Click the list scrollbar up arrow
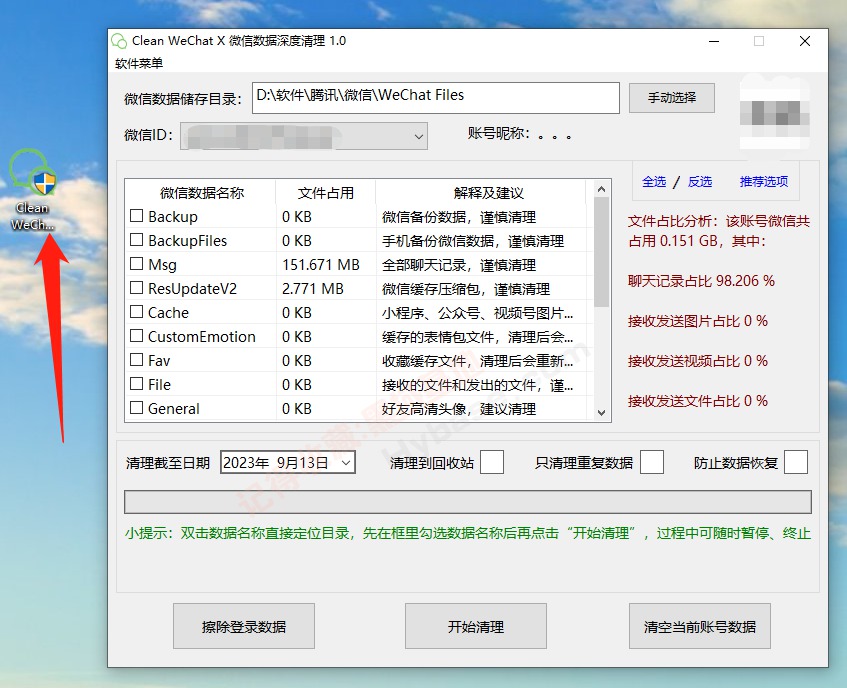Viewport: 847px width, 688px height. tap(601, 189)
